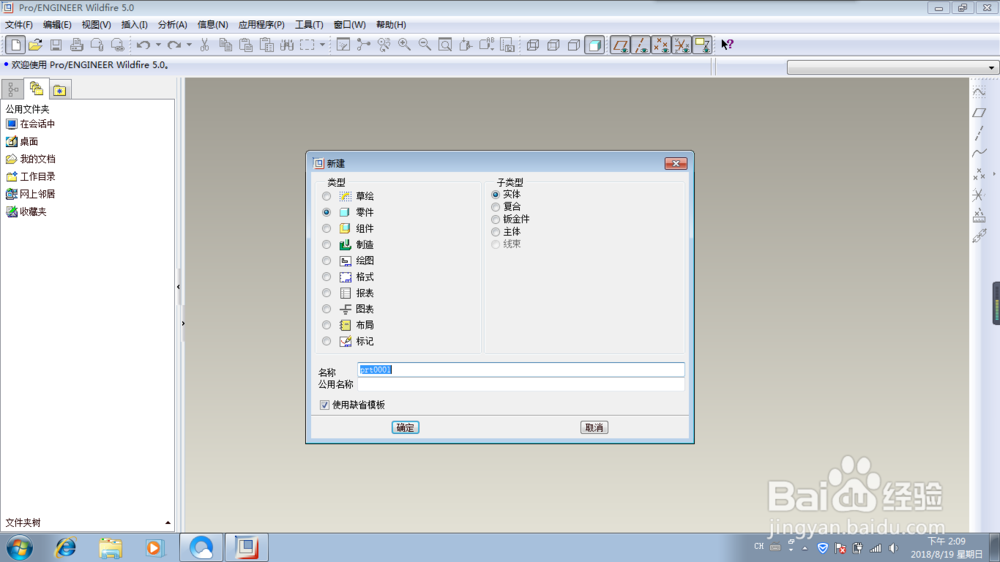Expand the 文件夹树 panel arrow
The image size is (1000, 562).
click(168, 523)
